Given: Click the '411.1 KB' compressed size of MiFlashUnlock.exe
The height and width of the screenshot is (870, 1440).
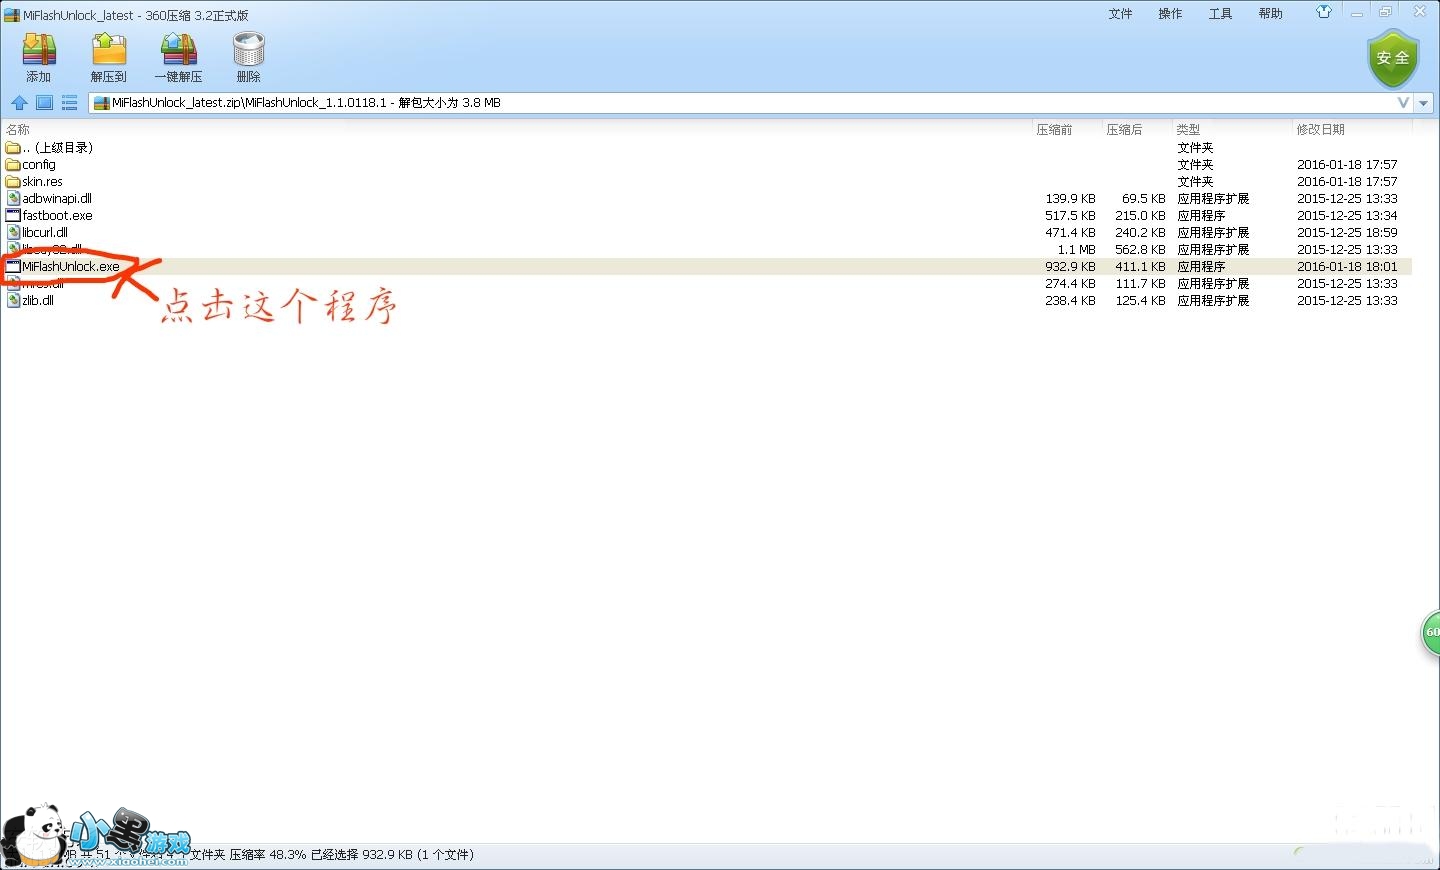Looking at the screenshot, I should coord(1140,267).
